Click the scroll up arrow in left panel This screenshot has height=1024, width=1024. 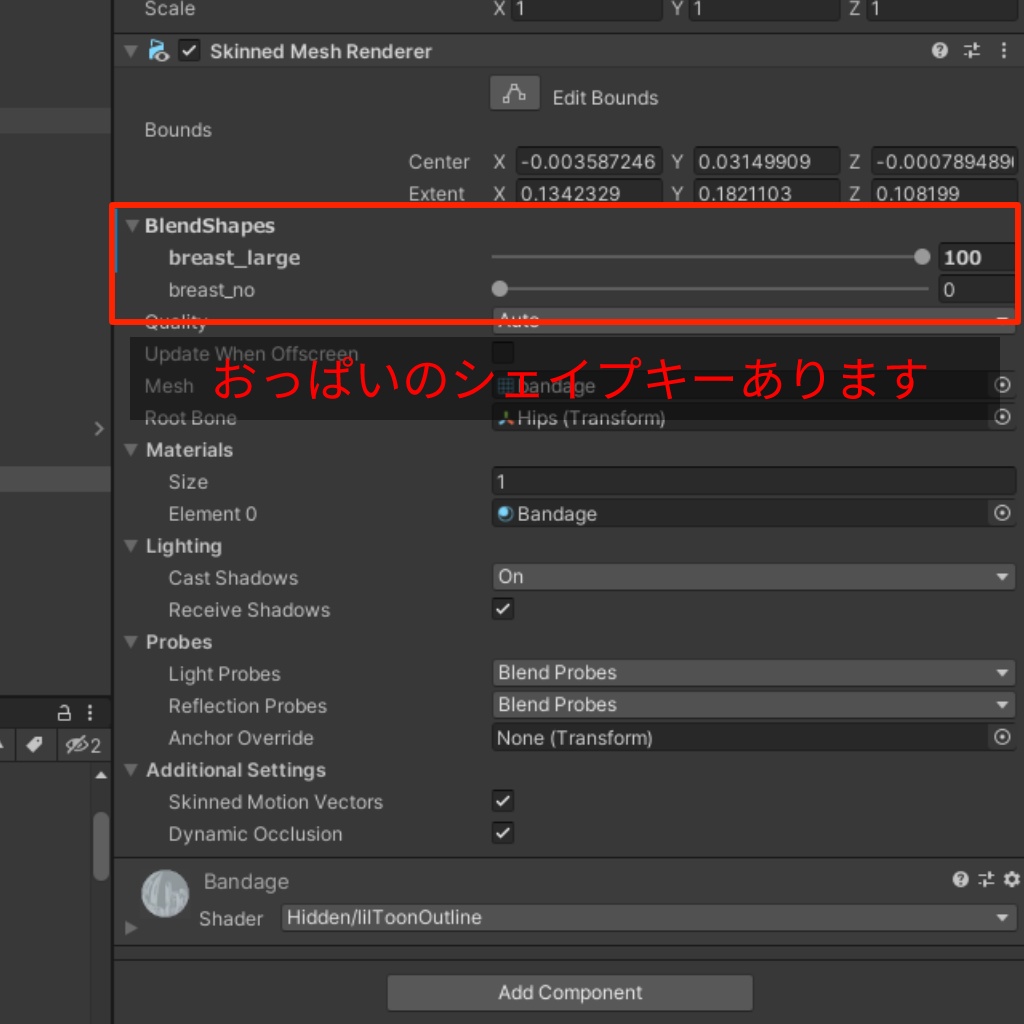[101, 775]
